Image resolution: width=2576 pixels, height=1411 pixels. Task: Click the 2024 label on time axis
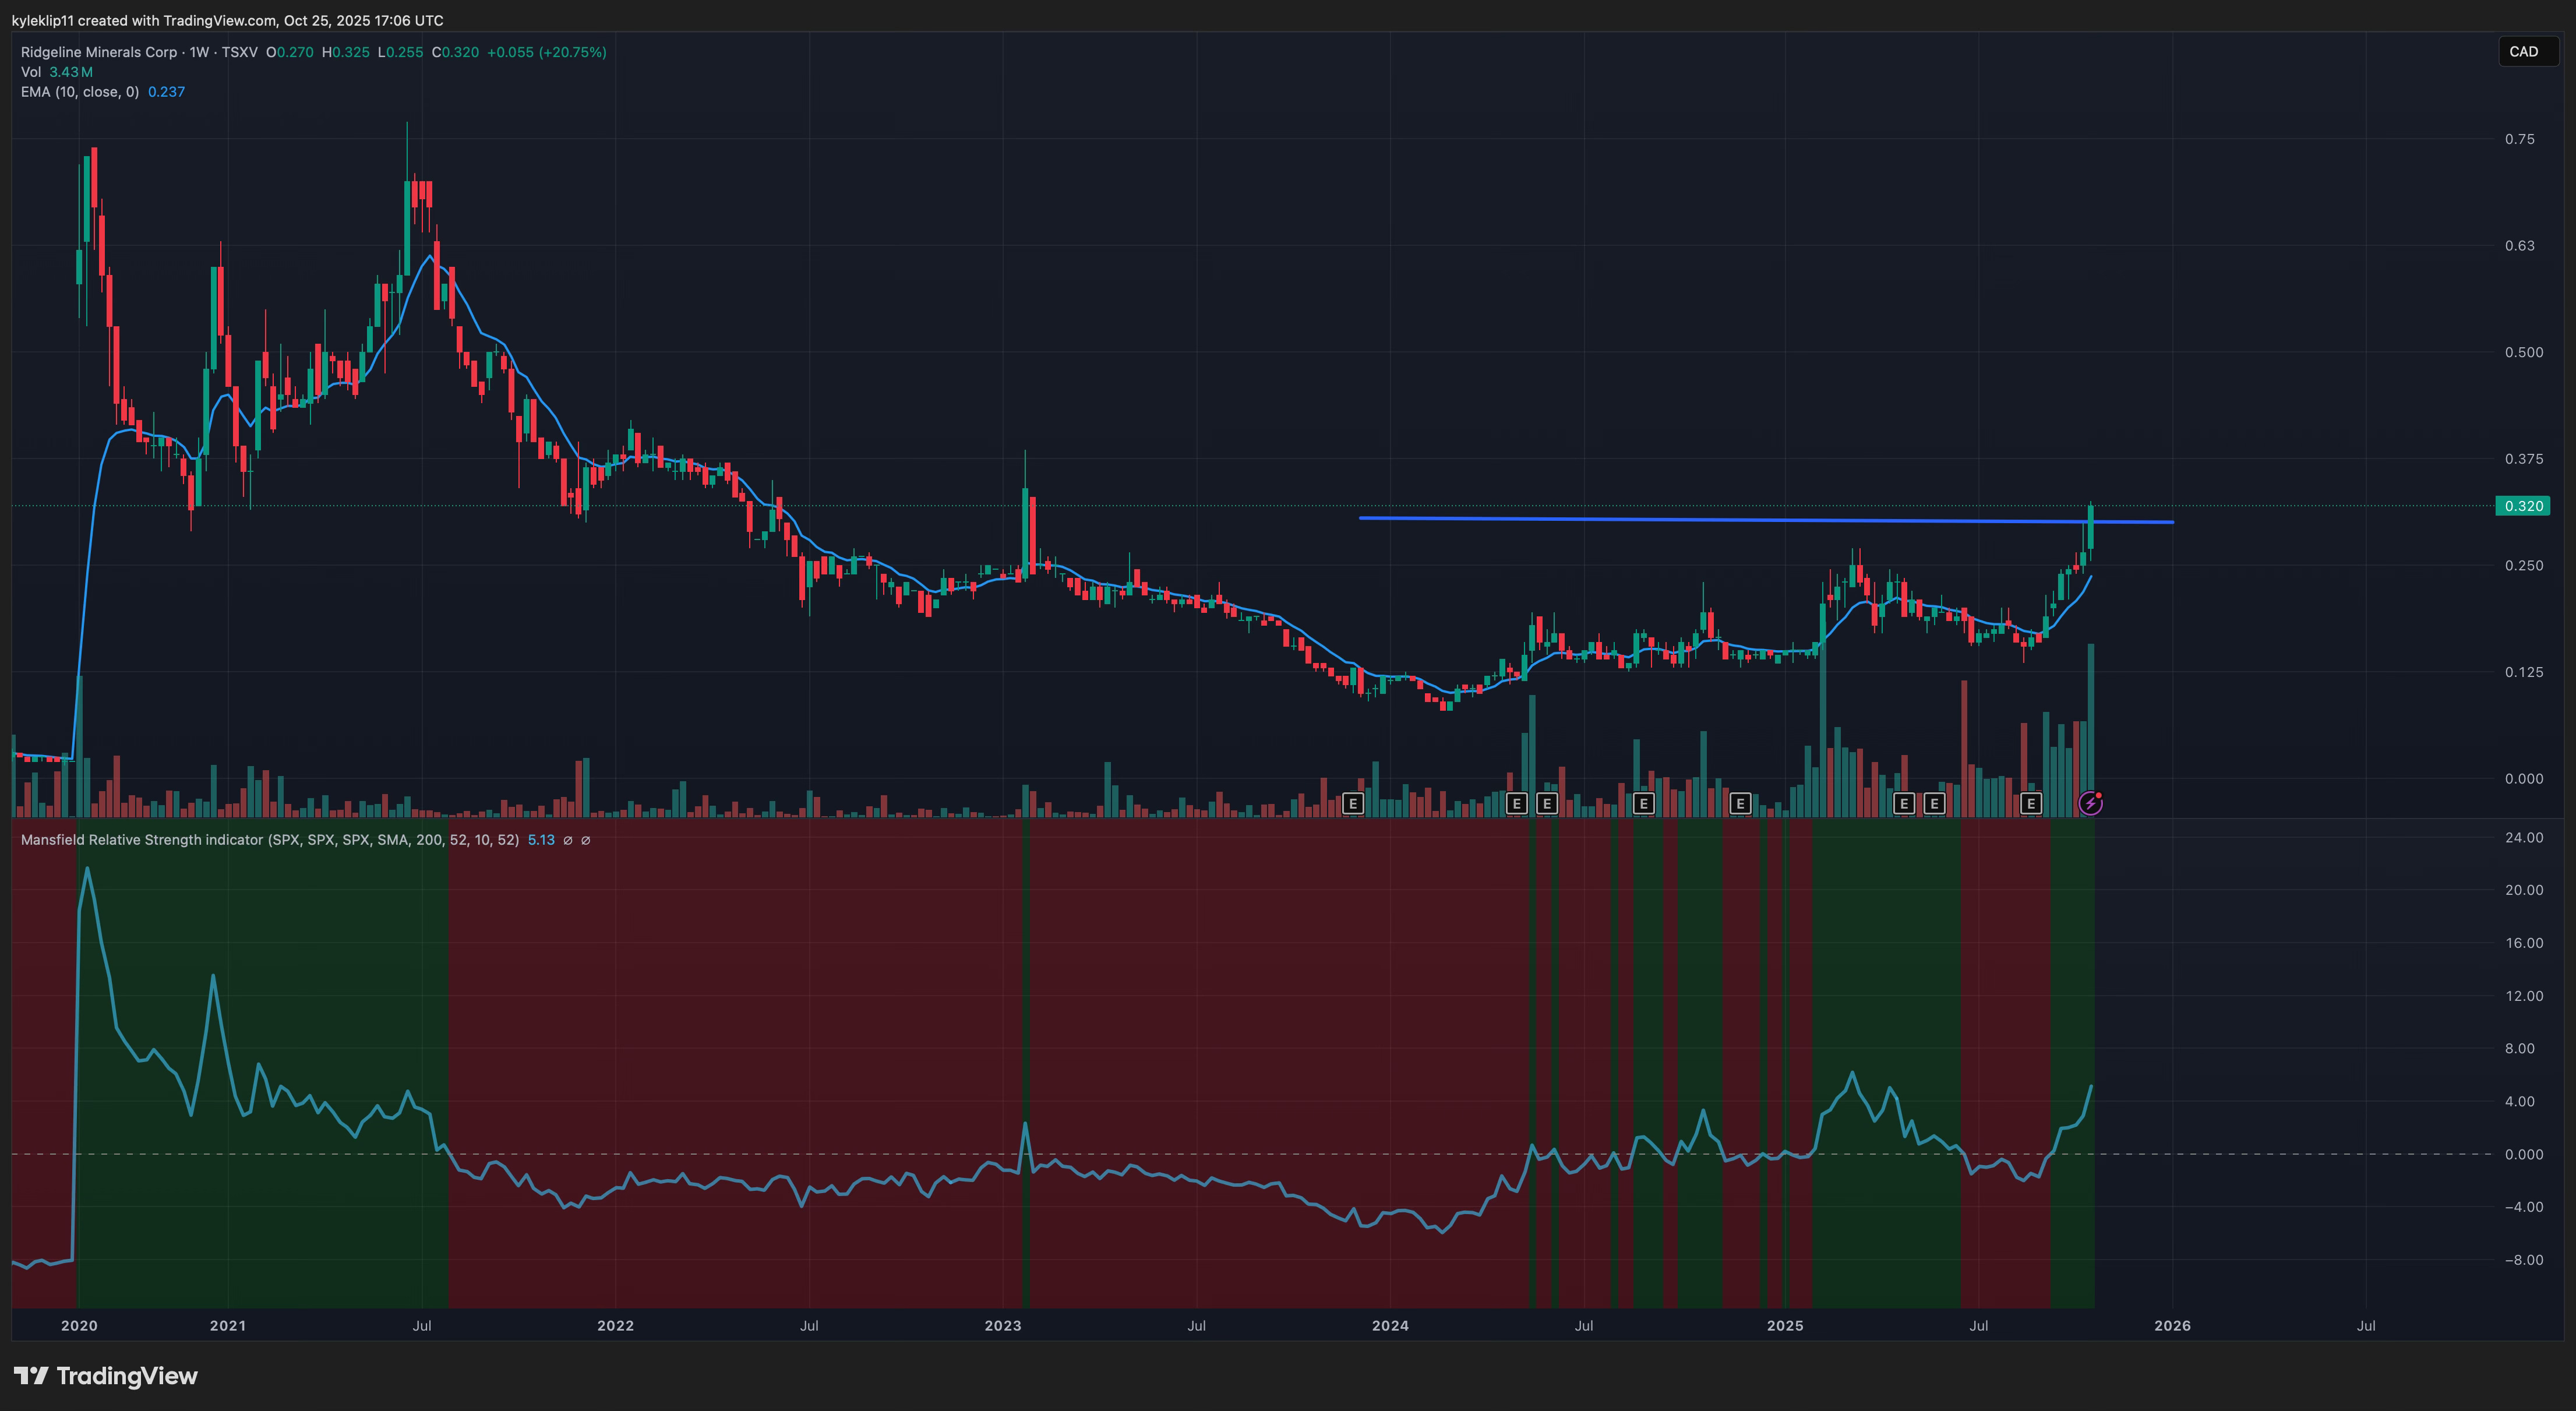1390,1326
